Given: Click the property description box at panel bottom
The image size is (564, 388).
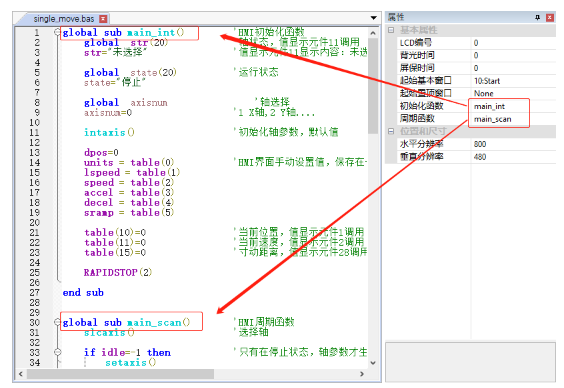Looking at the screenshot, I should pos(470,362).
